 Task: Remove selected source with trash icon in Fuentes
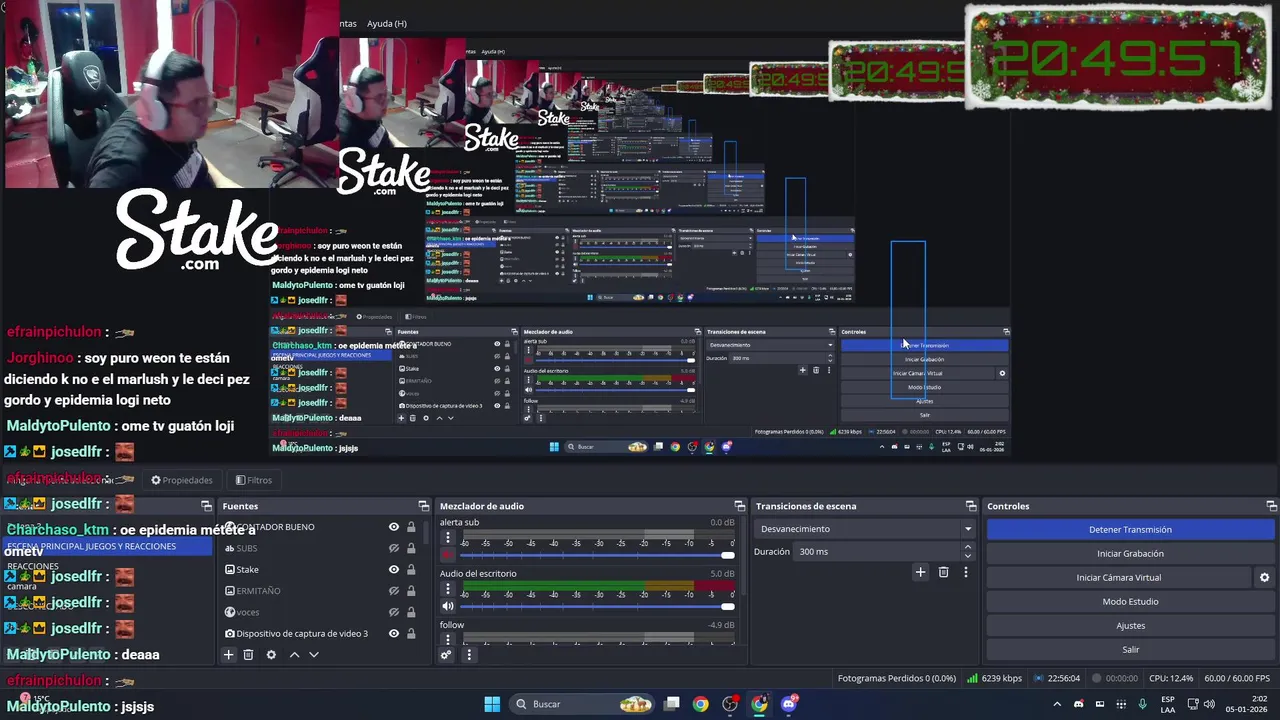(x=248, y=655)
